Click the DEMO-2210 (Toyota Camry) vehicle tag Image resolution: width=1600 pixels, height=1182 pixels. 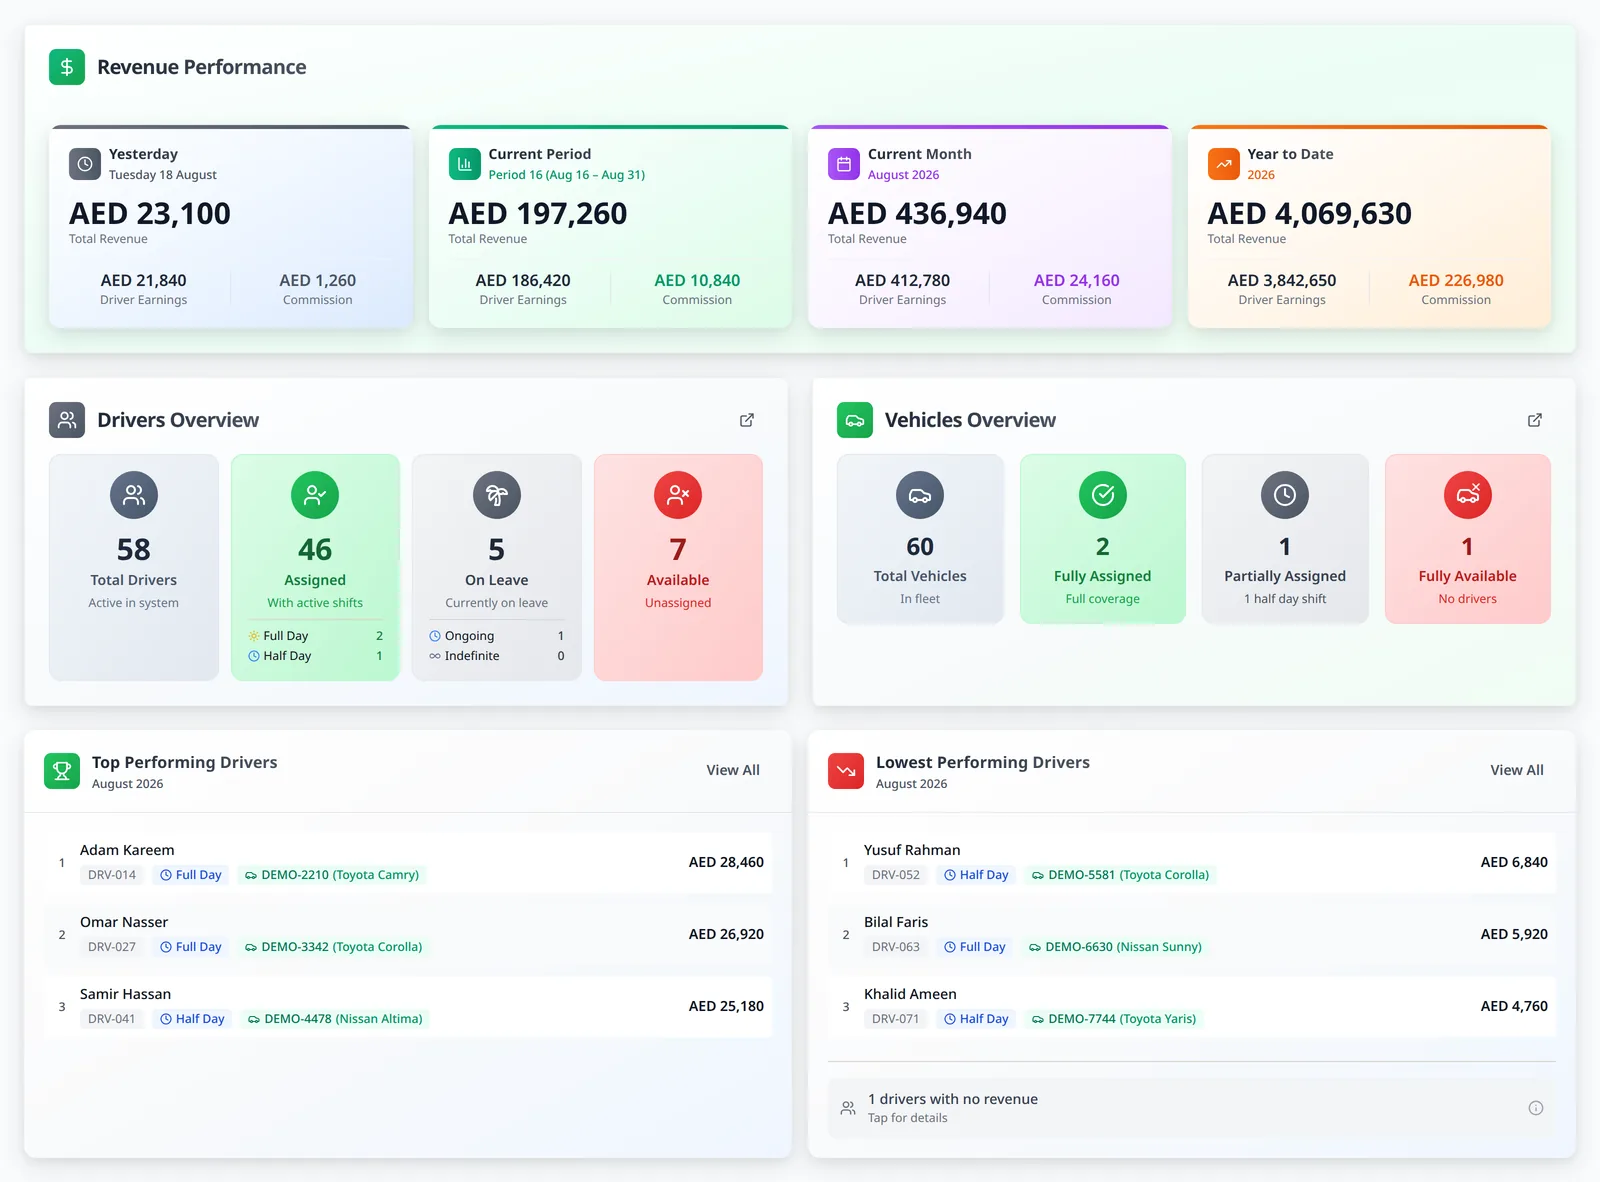click(332, 875)
